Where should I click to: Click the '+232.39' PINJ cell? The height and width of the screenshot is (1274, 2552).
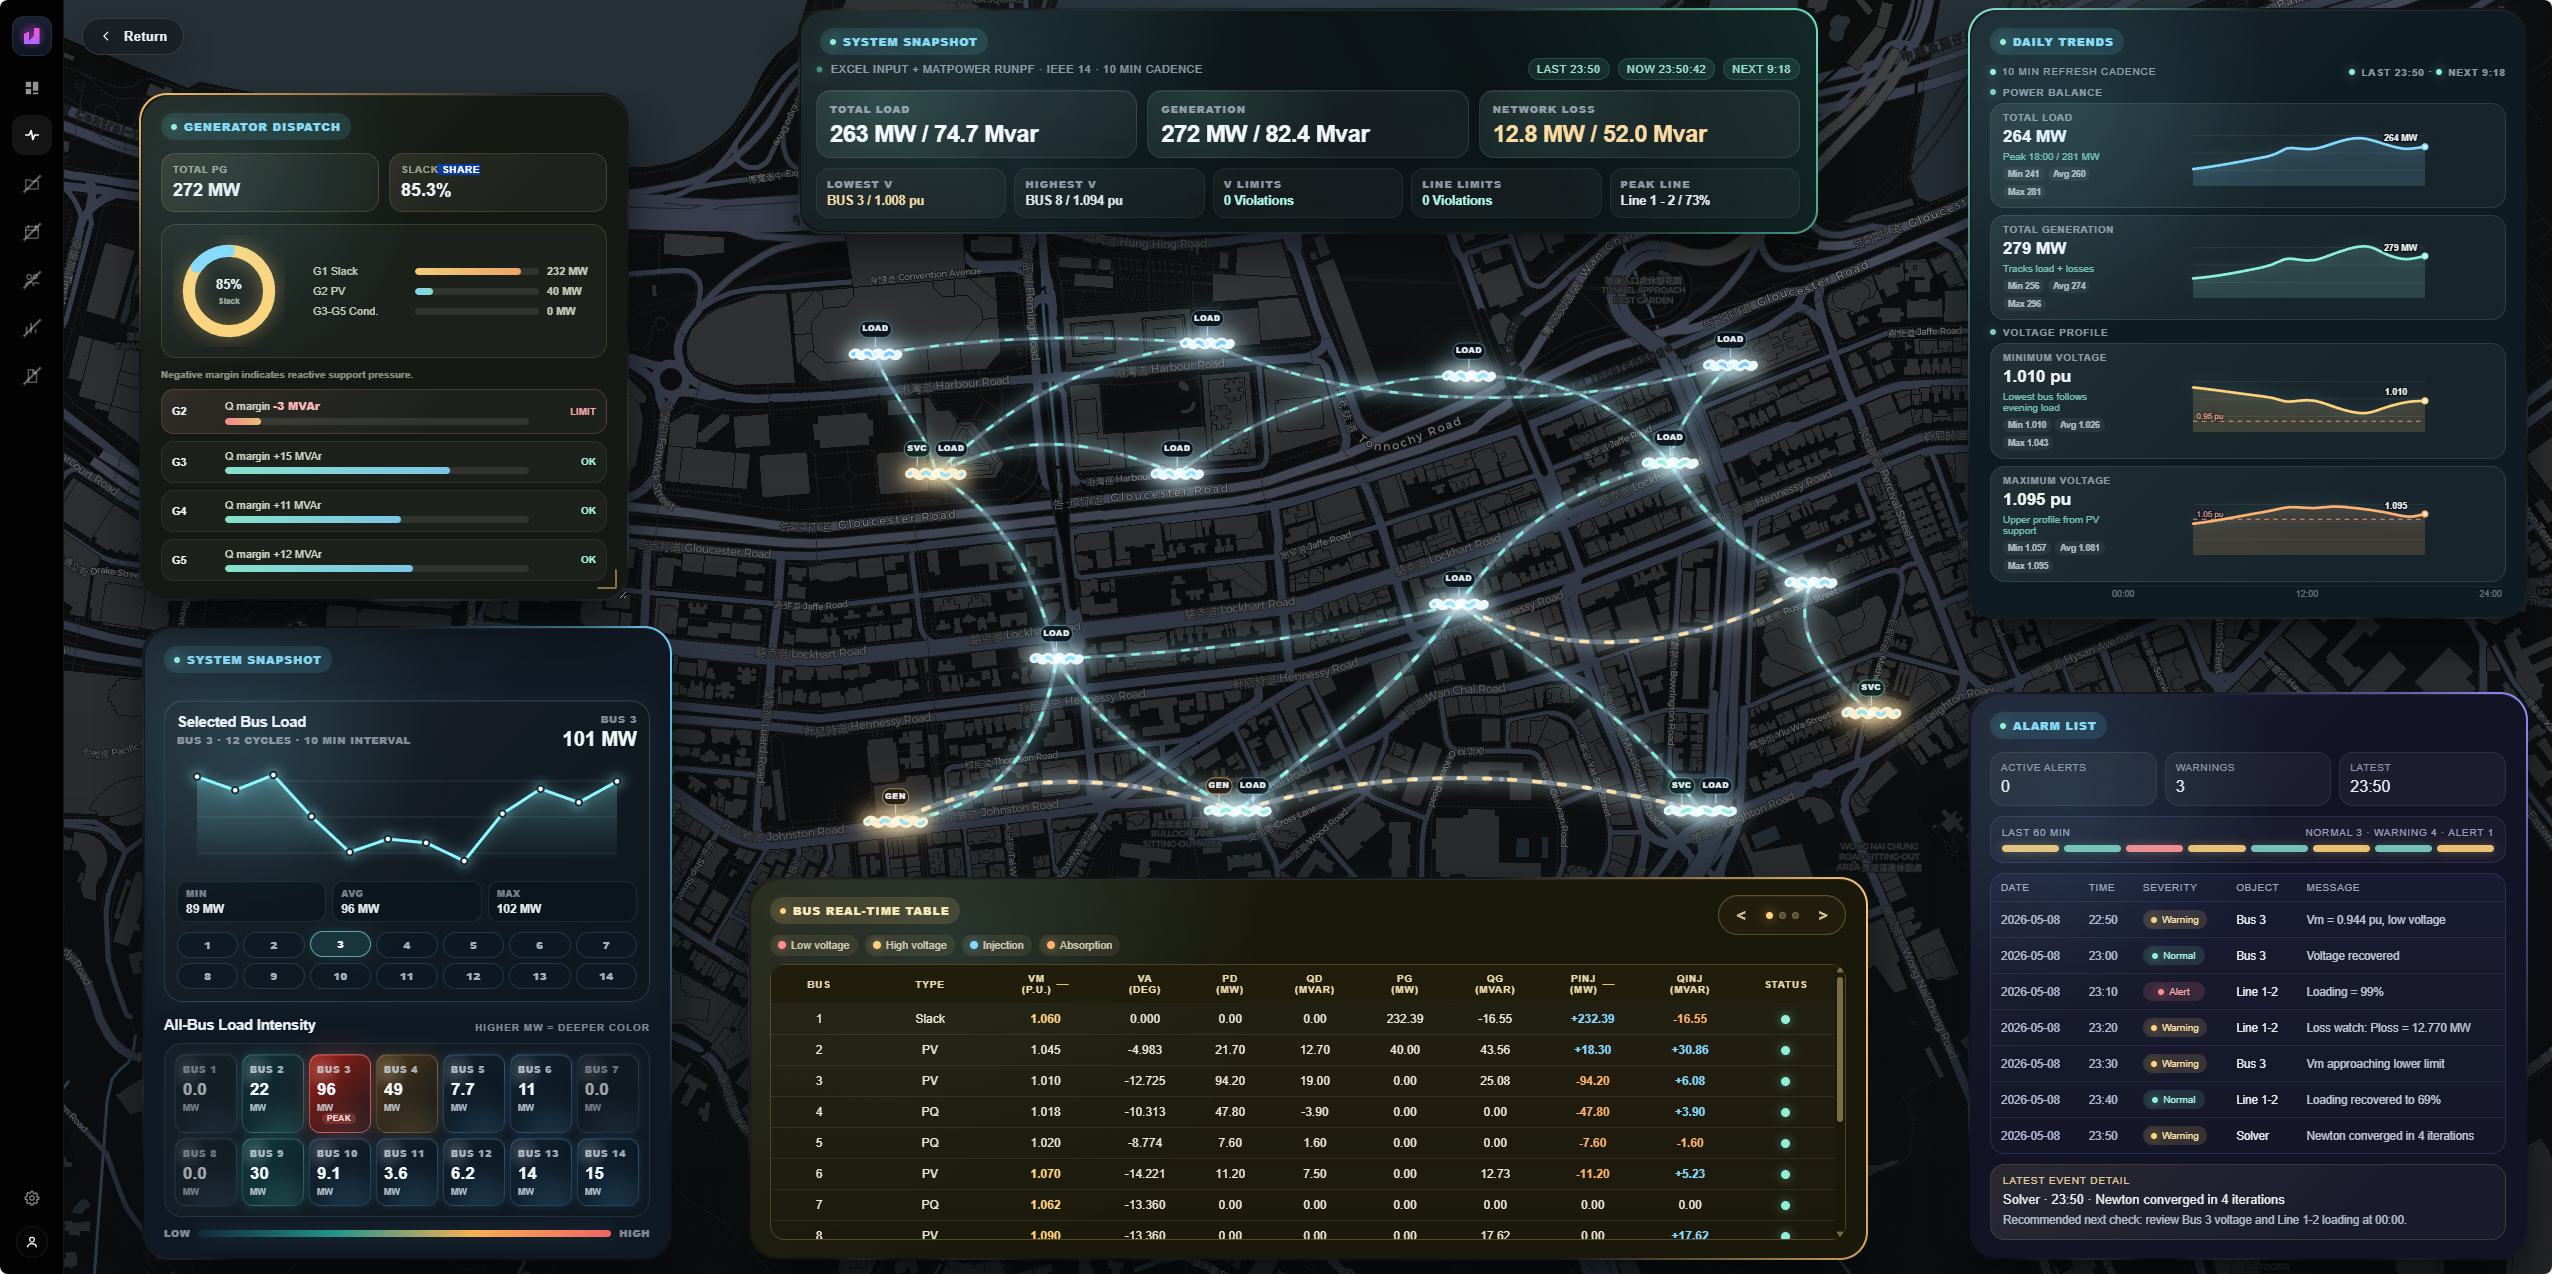1592,1019
